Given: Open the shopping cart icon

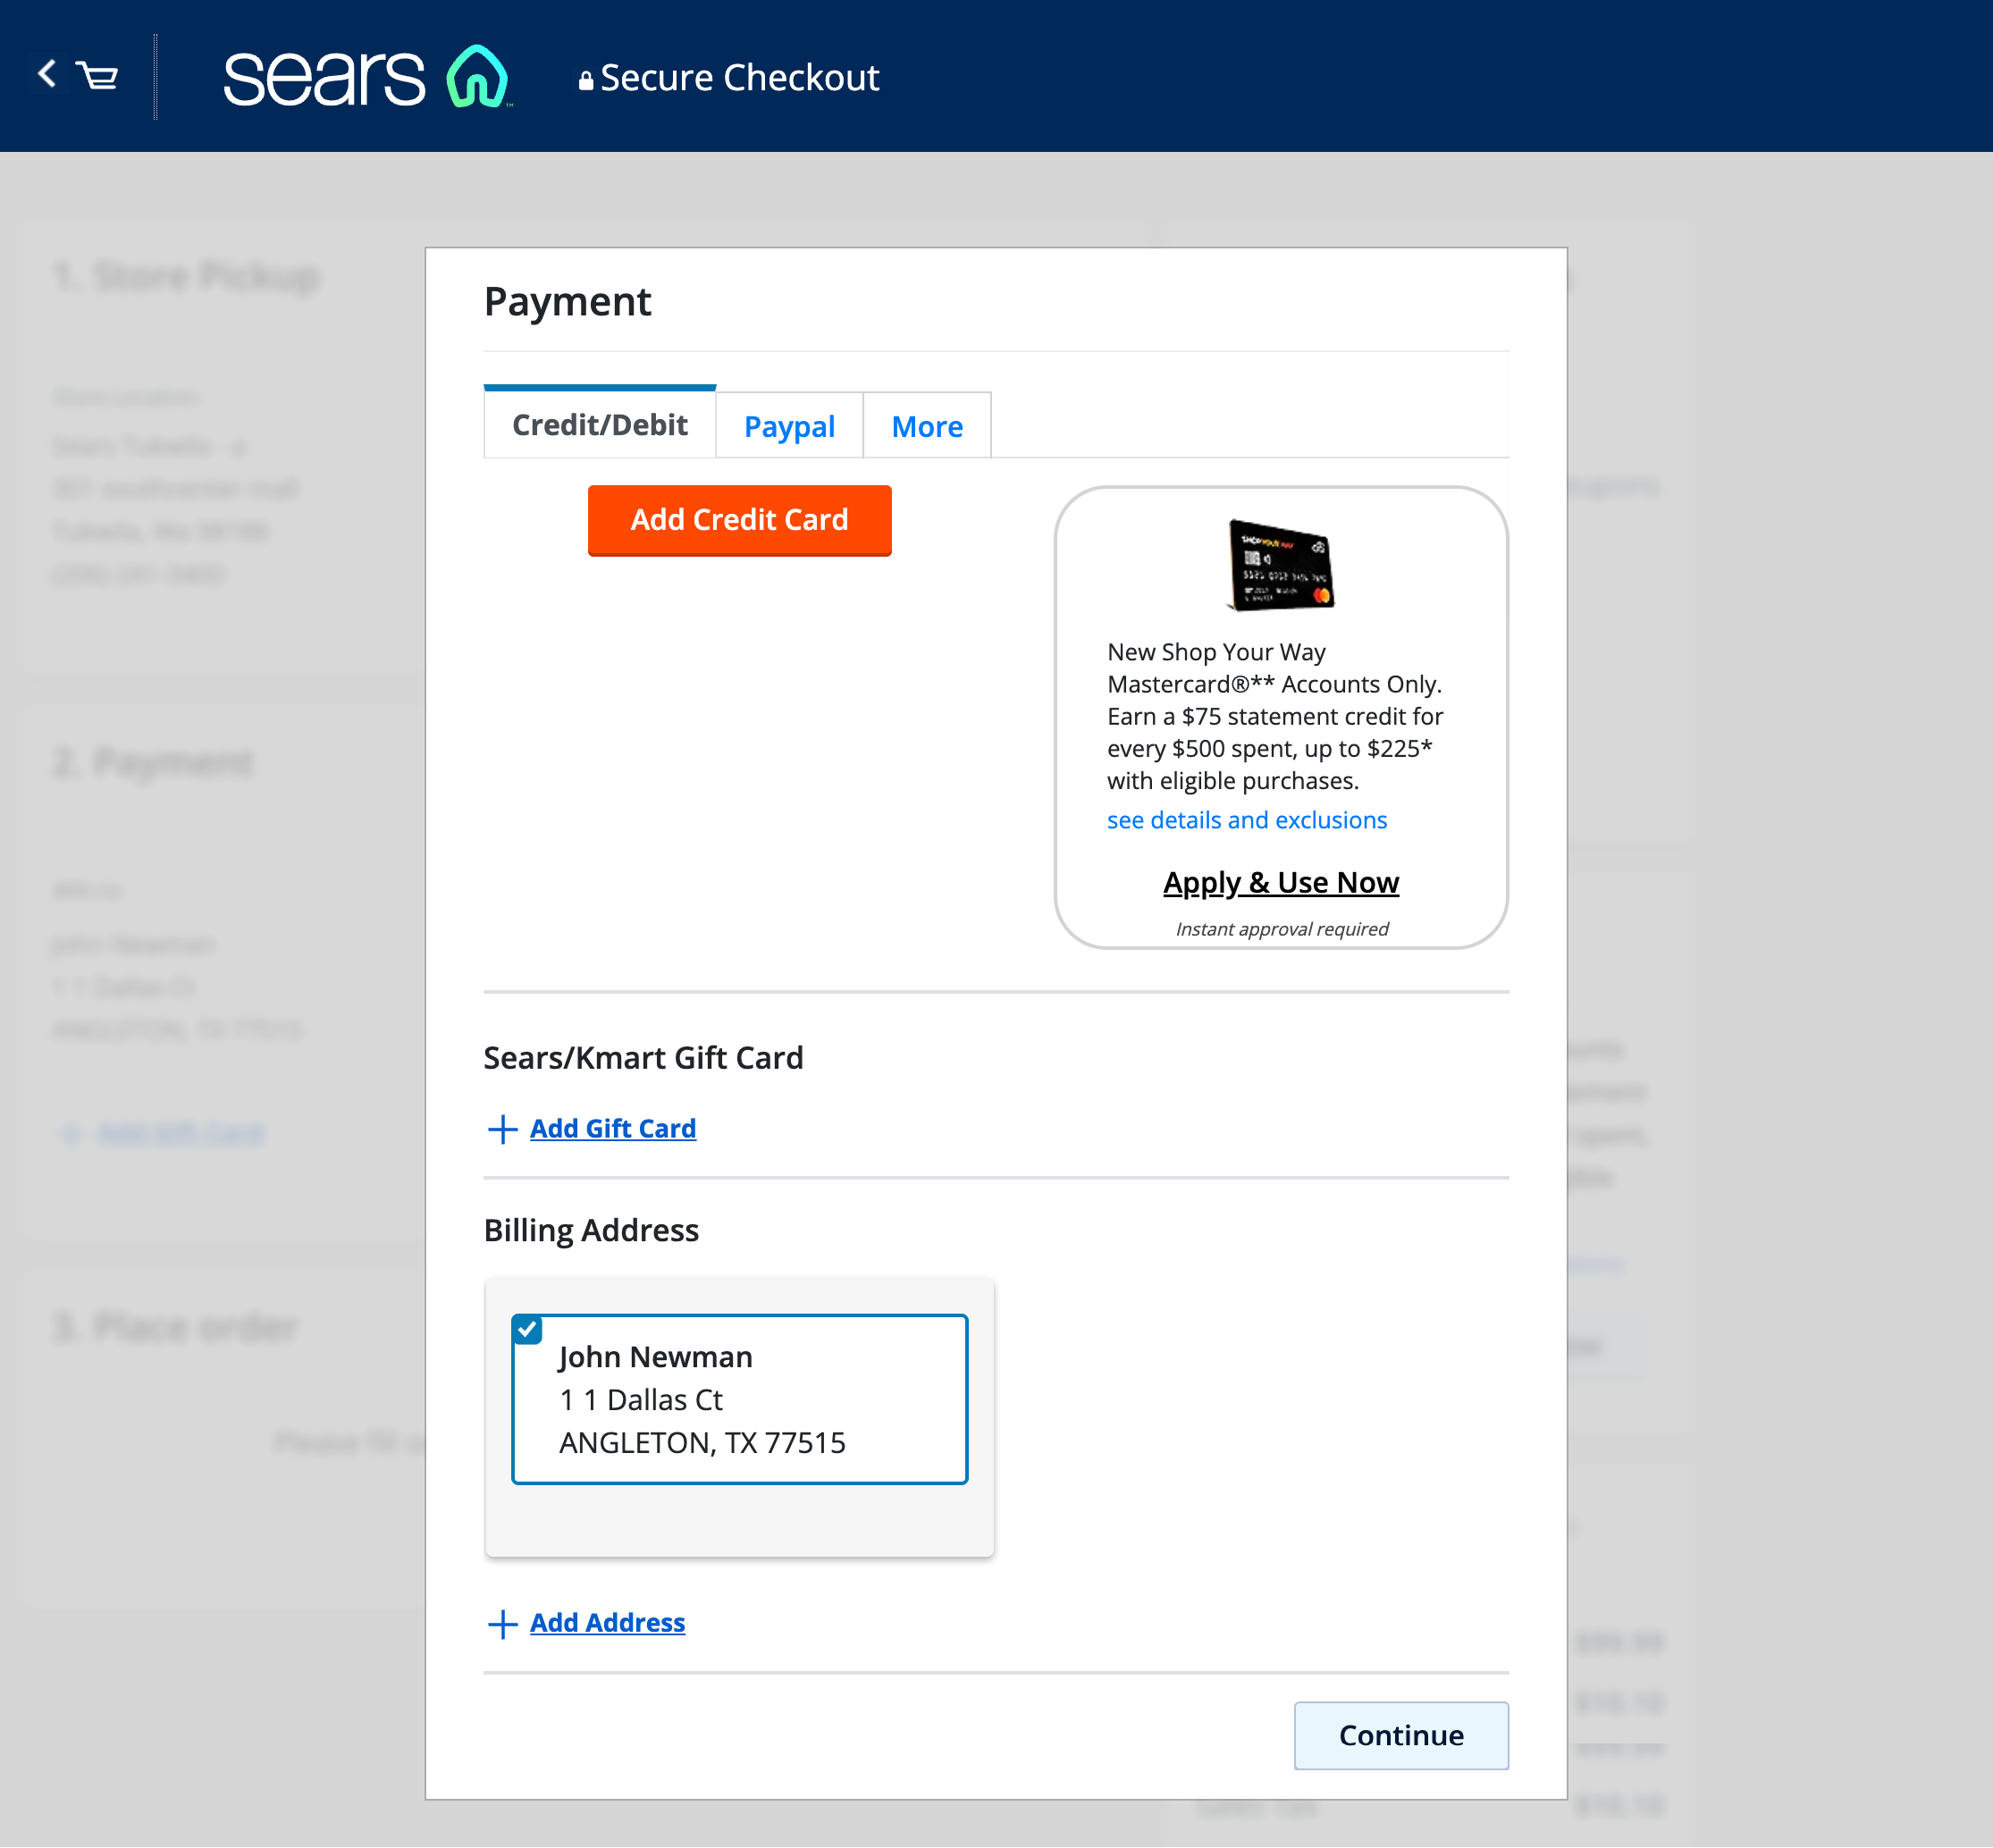Looking at the screenshot, I should tap(97, 78).
